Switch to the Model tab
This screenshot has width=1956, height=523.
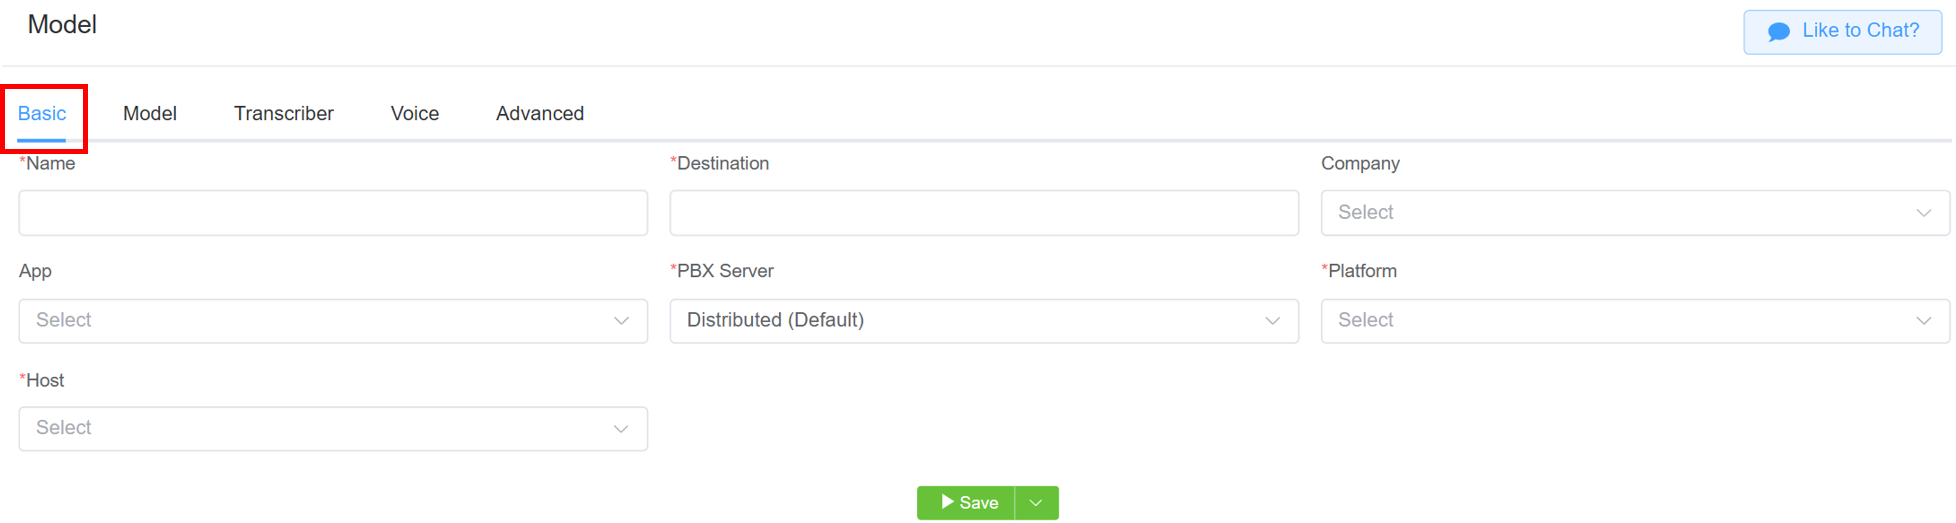click(150, 114)
